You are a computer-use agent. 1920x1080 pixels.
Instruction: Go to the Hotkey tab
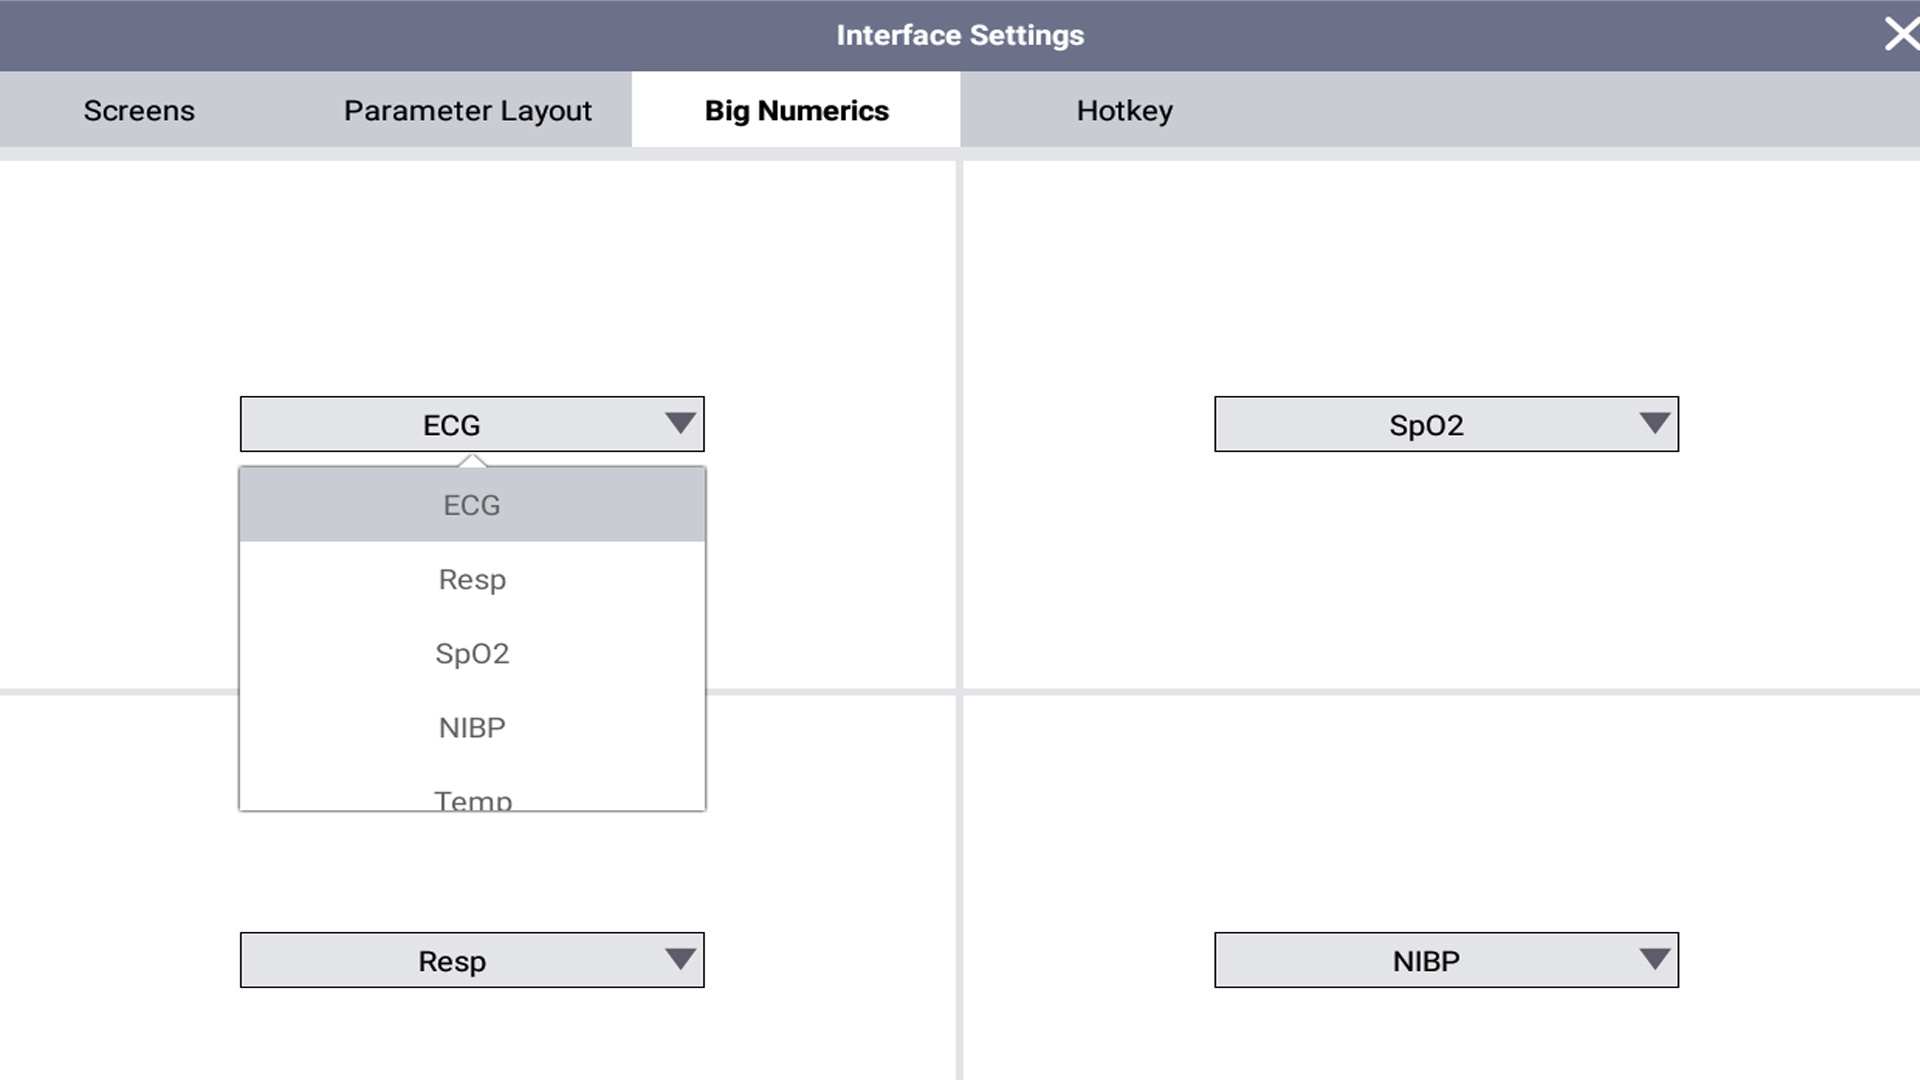[1124, 110]
